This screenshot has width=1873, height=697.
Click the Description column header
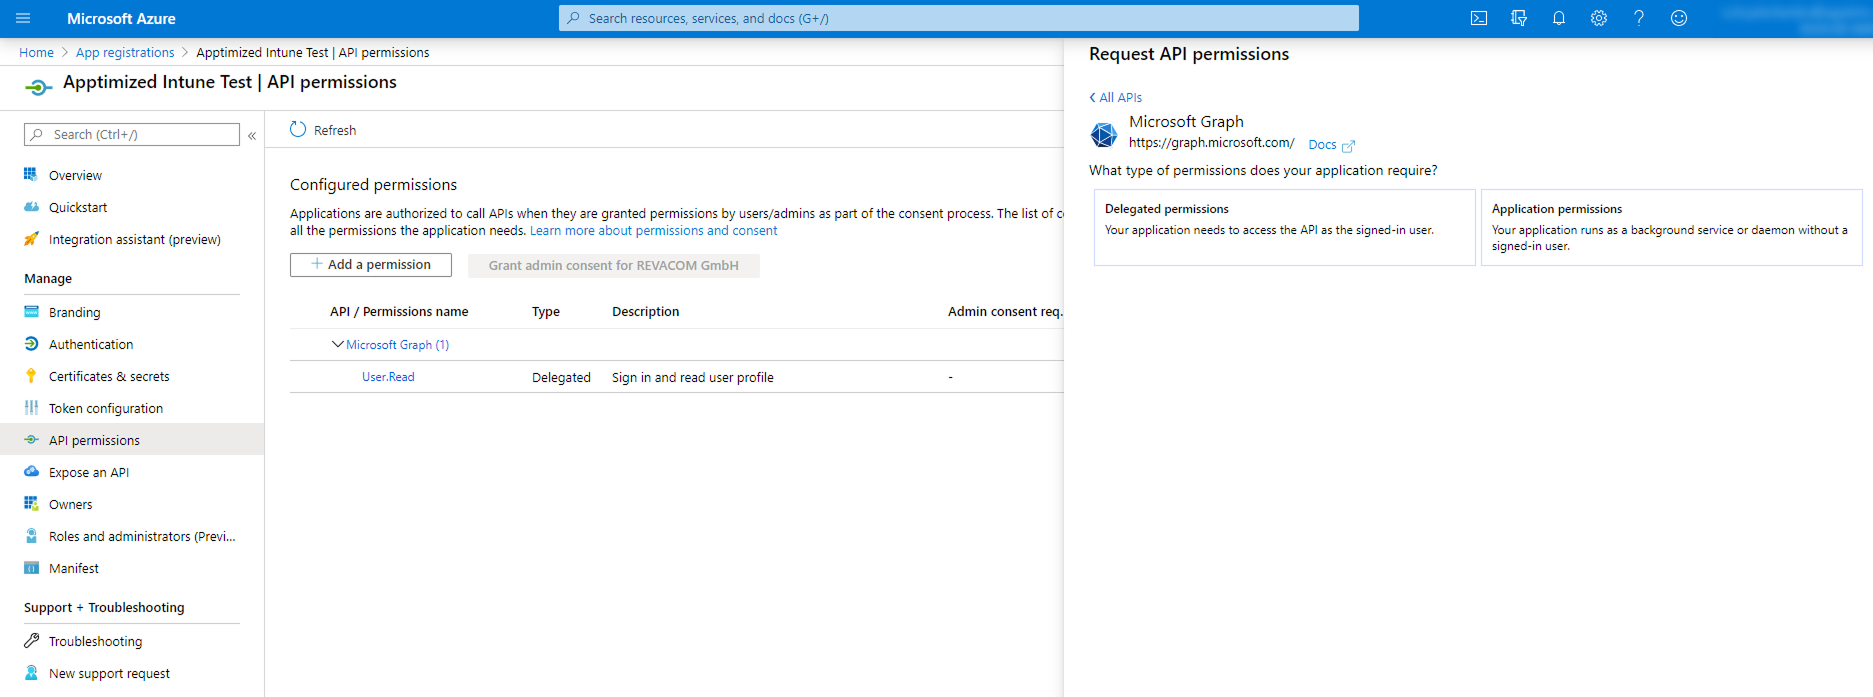click(x=645, y=311)
